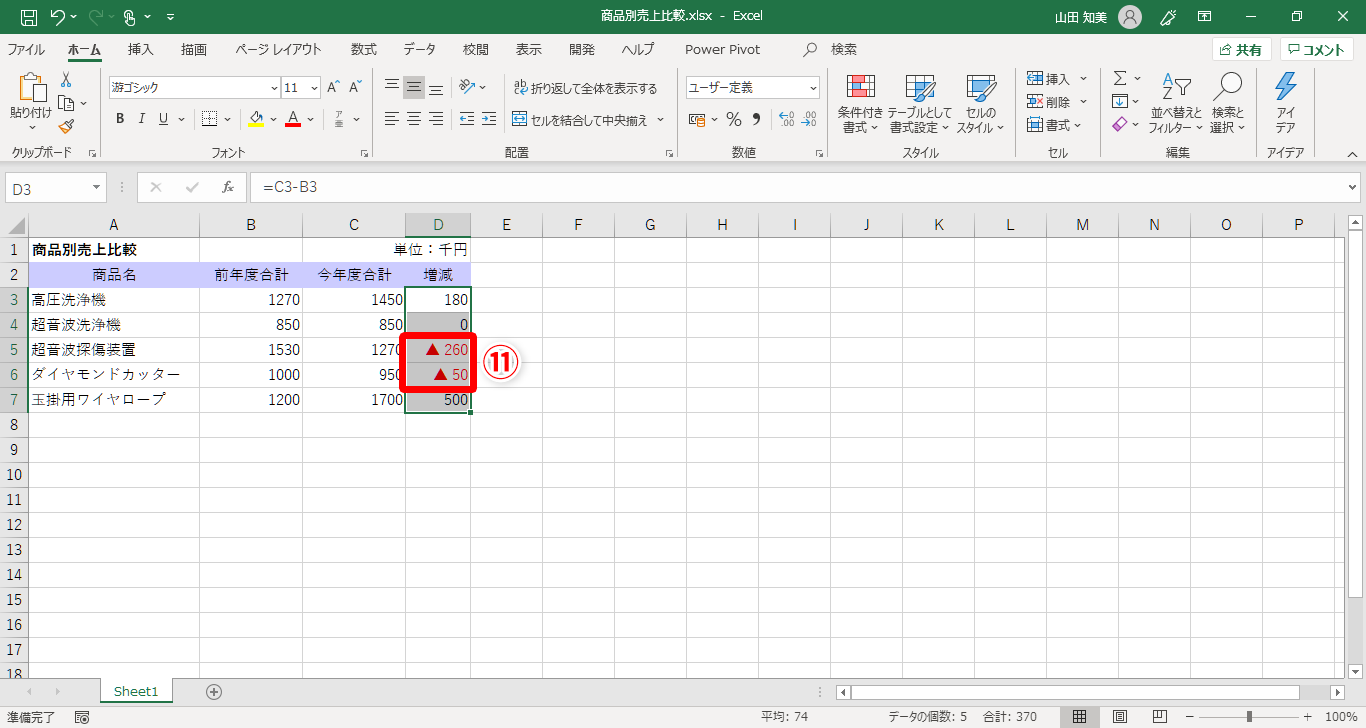
Task: Open the font name dropdown 游ゴシック
Action: (274, 88)
